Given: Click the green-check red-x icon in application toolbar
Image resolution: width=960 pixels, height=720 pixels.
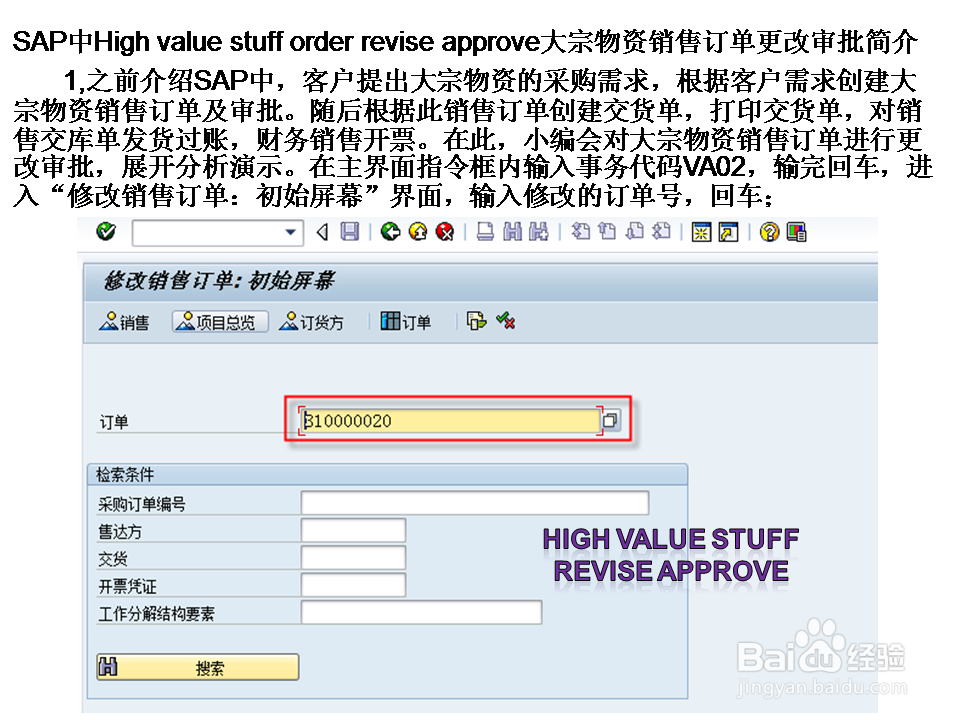Looking at the screenshot, I should pos(506,320).
